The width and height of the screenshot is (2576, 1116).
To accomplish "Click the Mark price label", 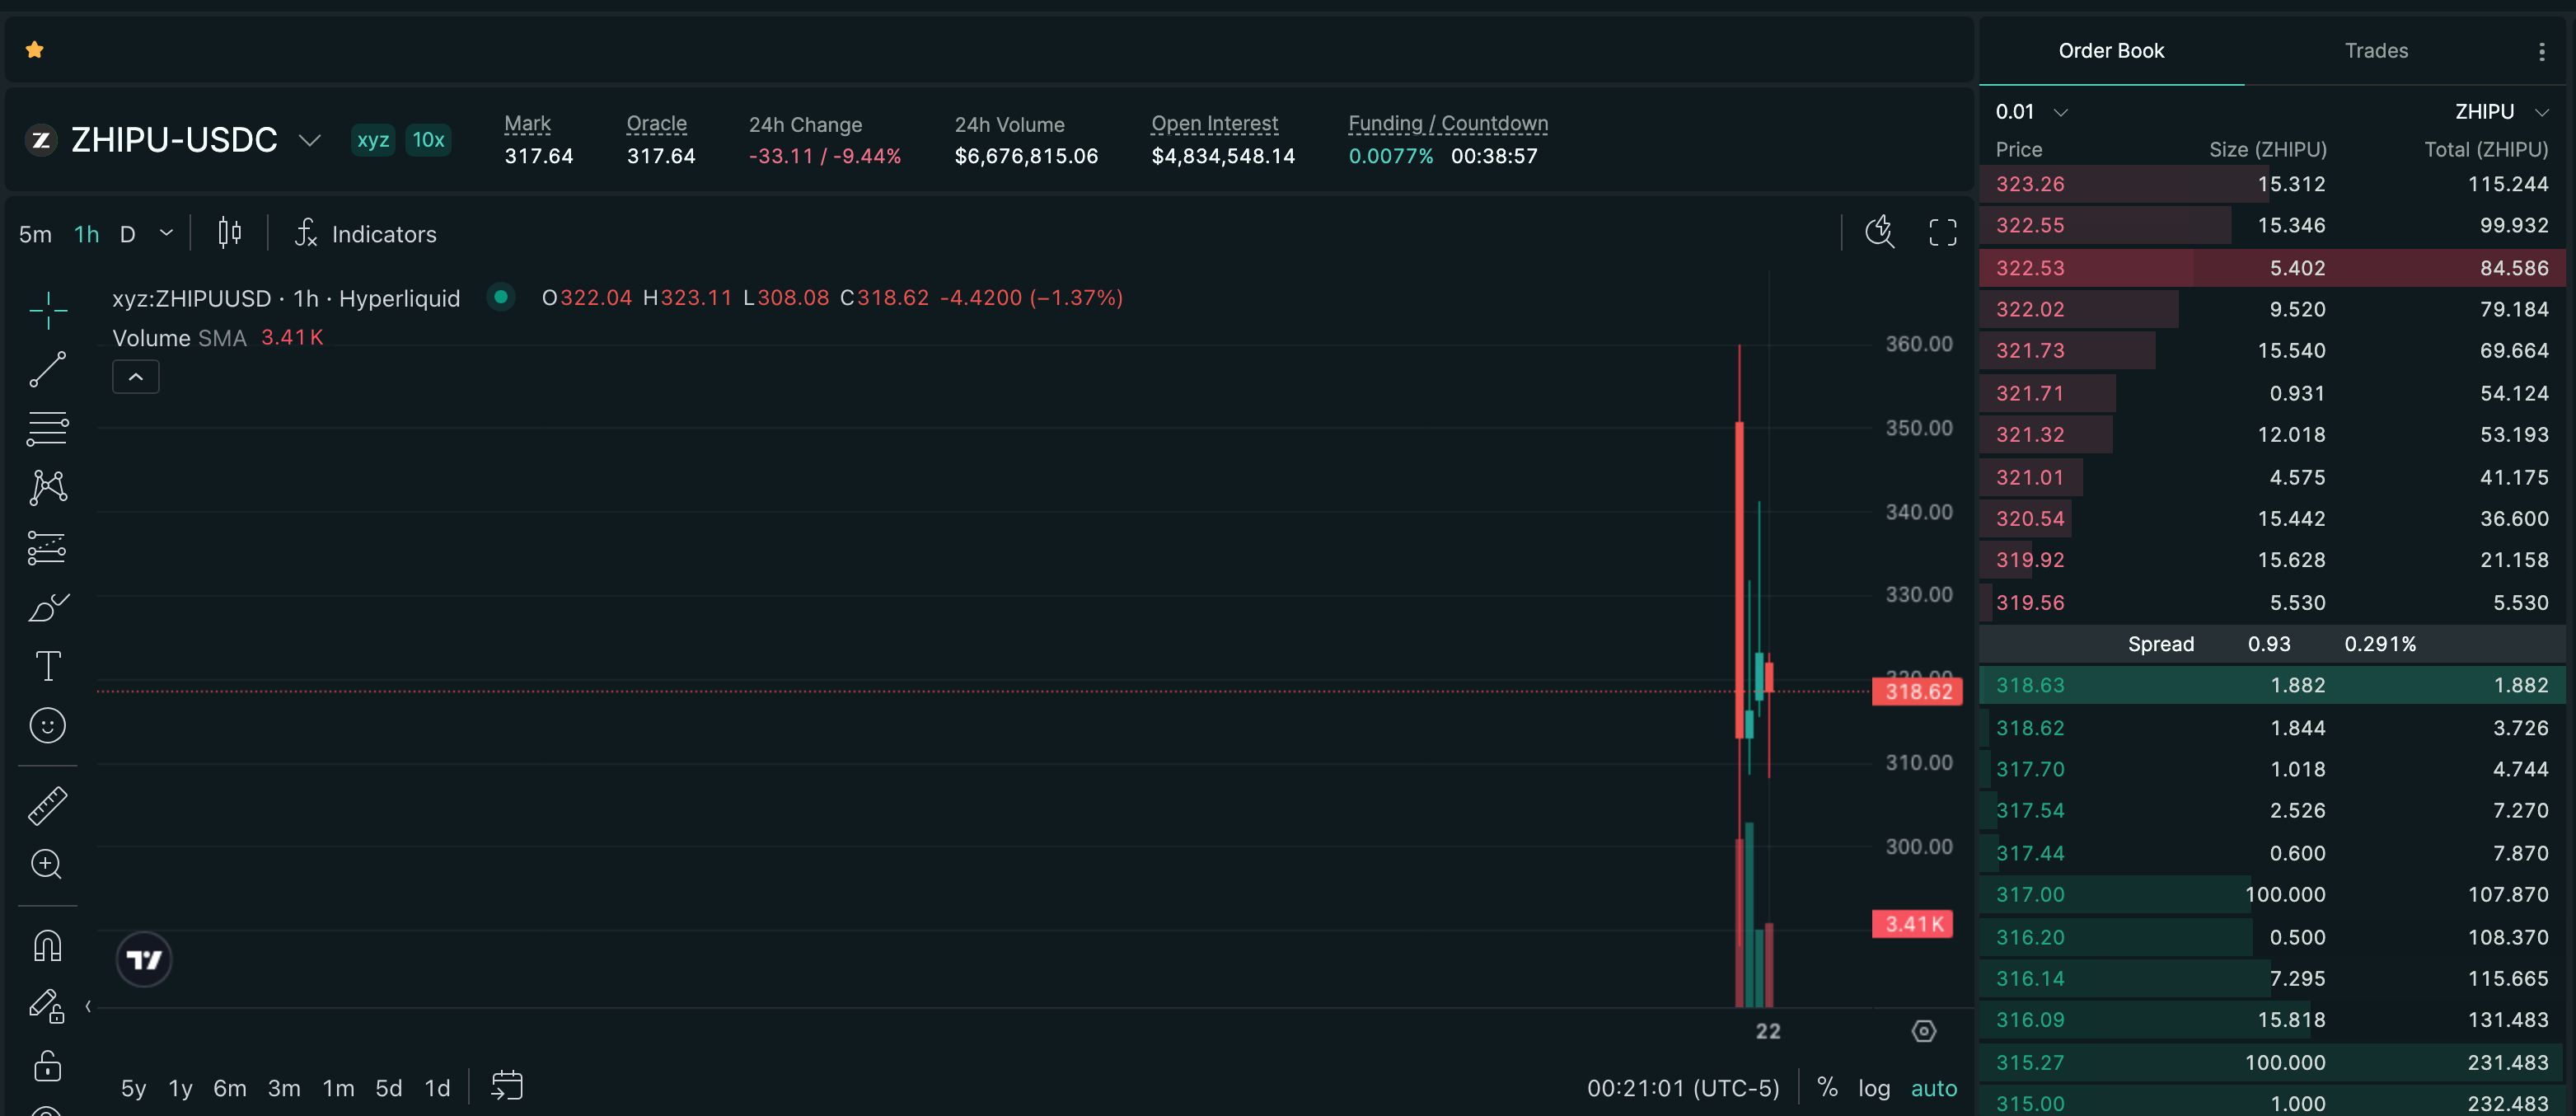I will click(528, 124).
